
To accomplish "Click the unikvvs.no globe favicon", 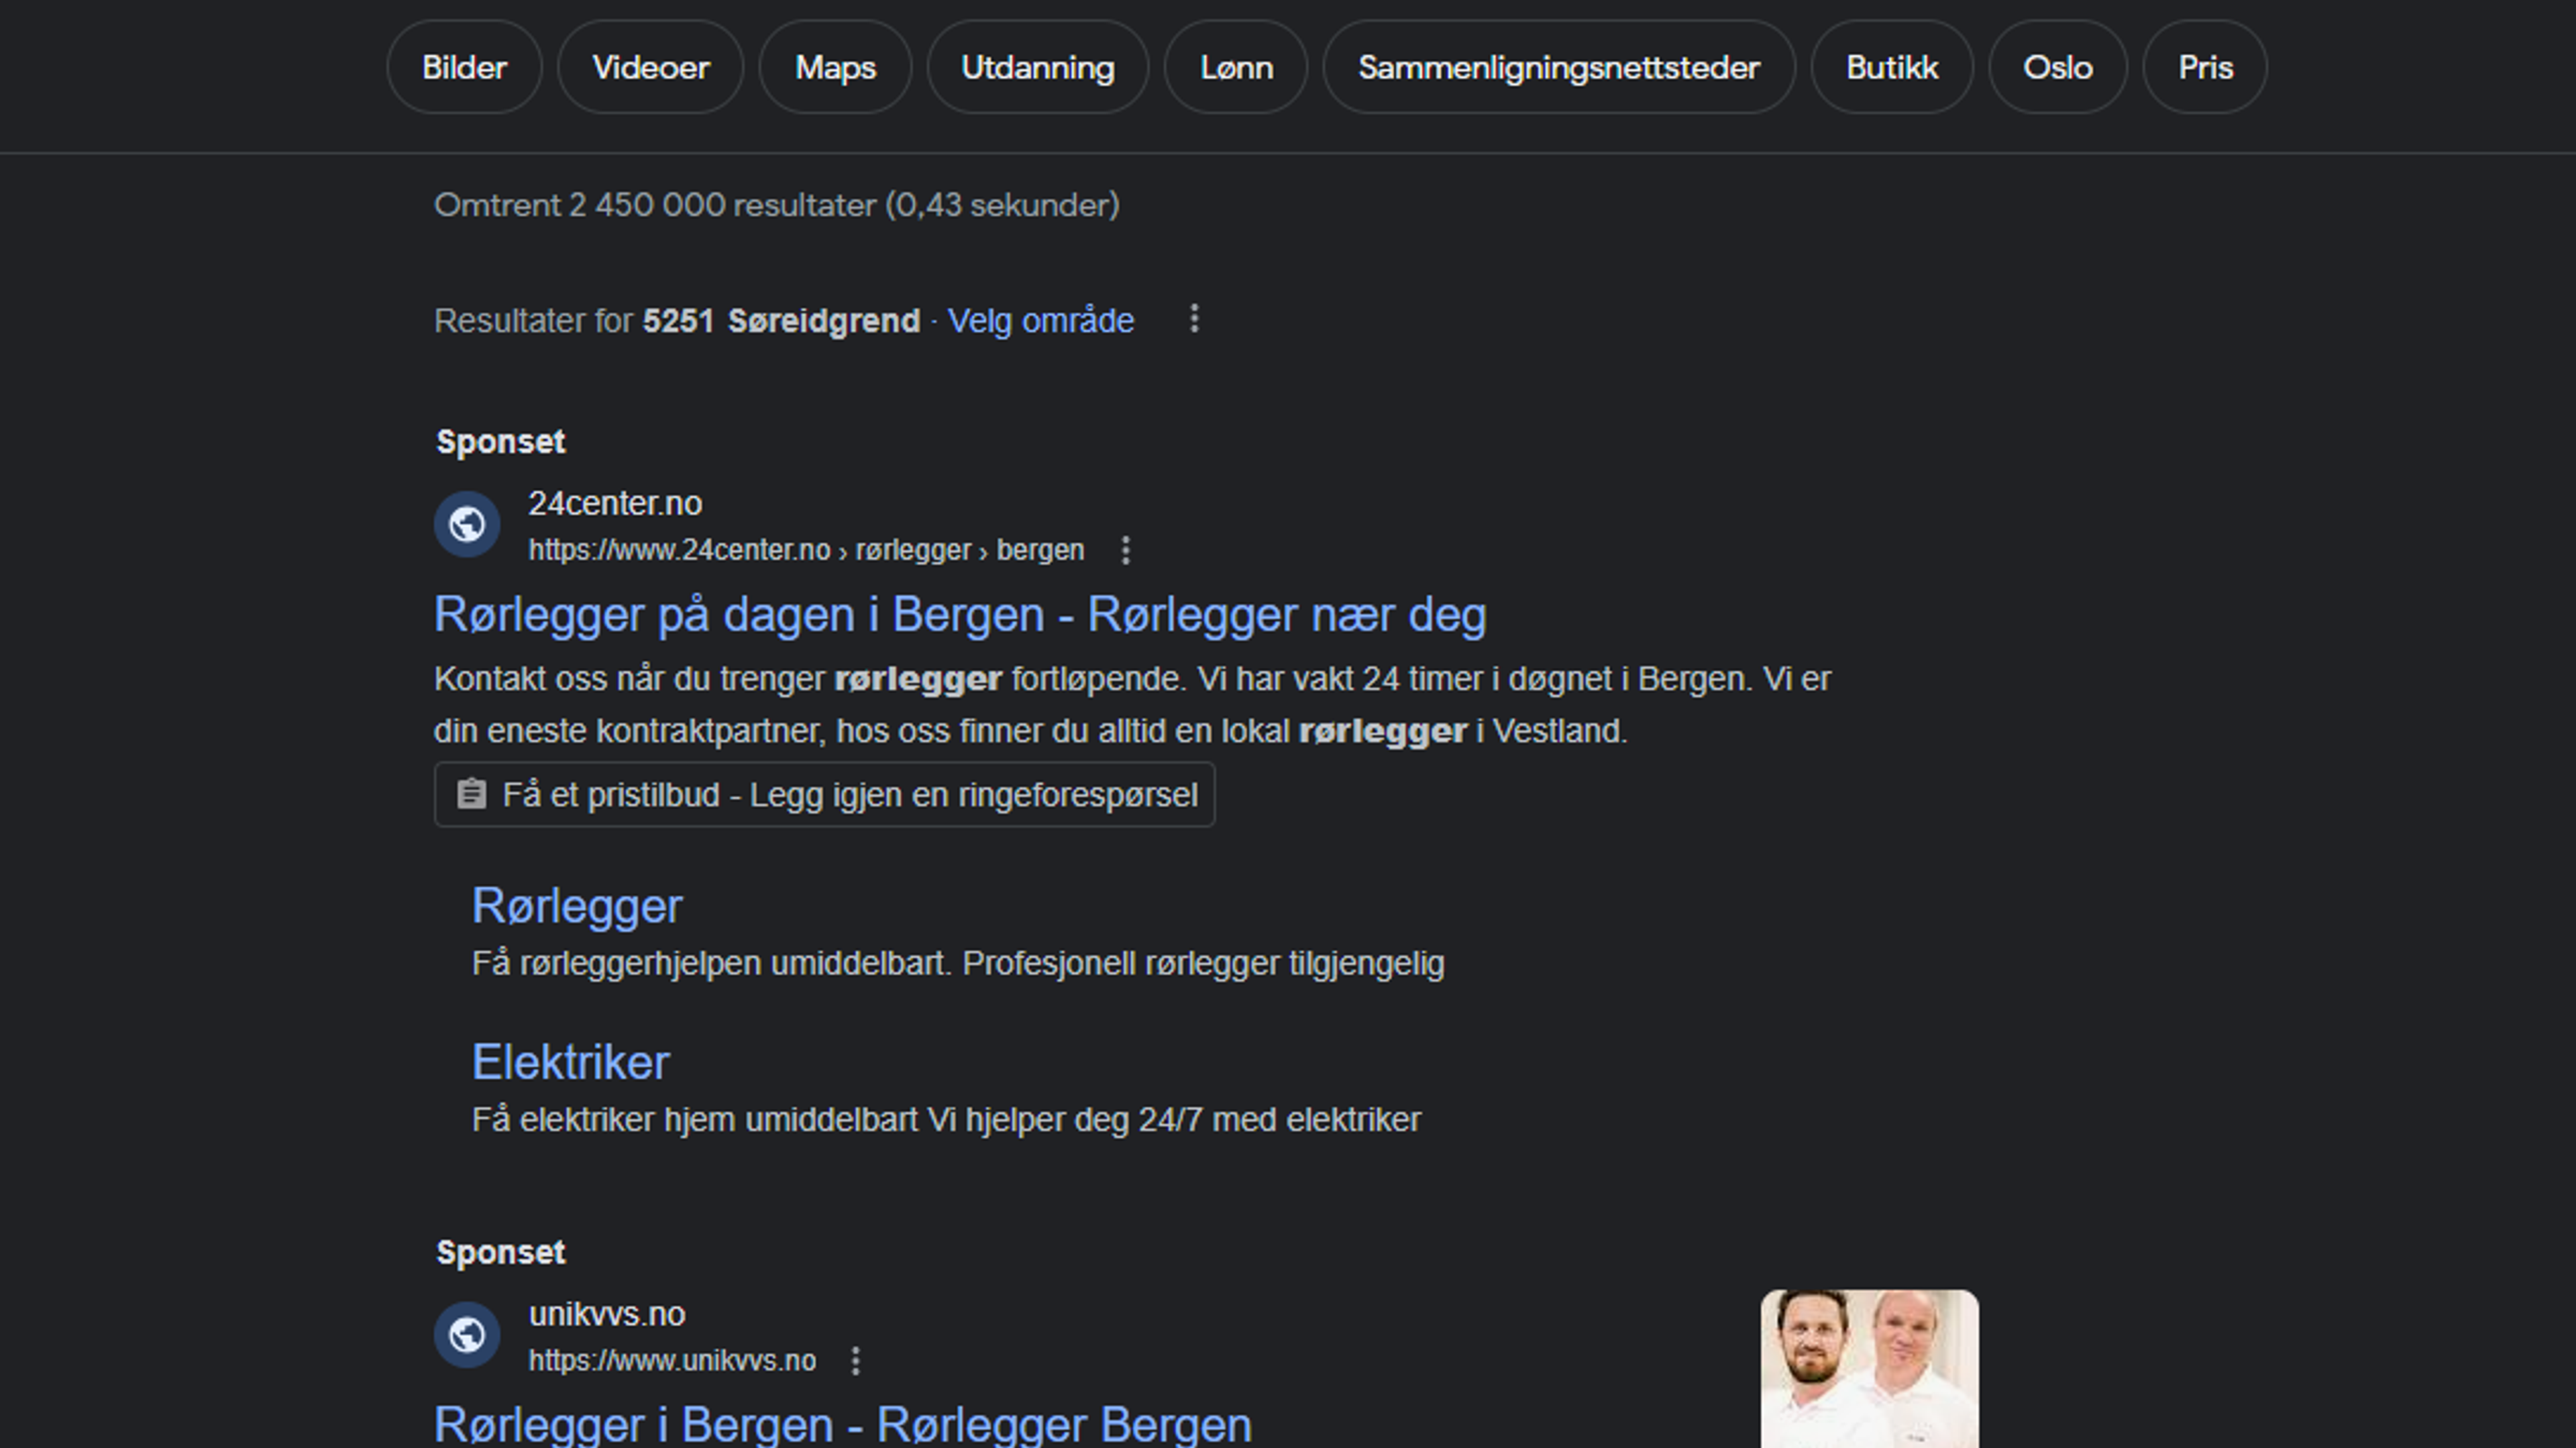I will click(x=467, y=1335).
